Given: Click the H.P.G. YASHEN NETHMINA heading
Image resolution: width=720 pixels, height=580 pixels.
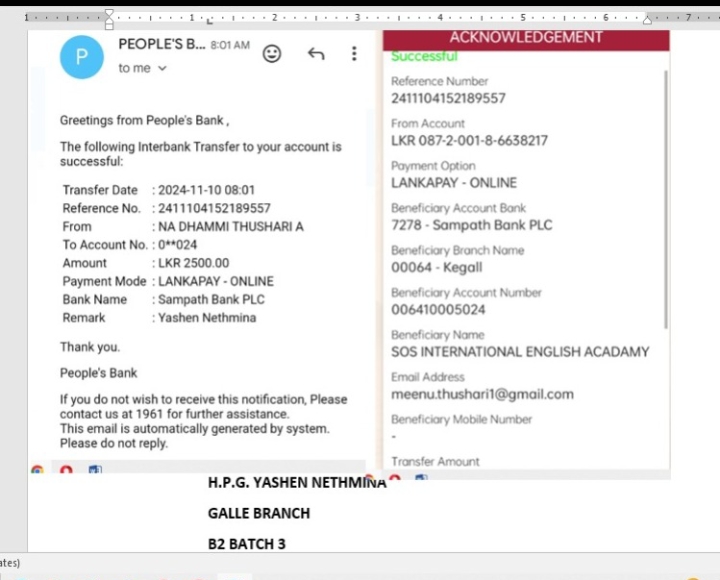Looking at the screenshot, I should pyautogui.click(x=297, y=483).
